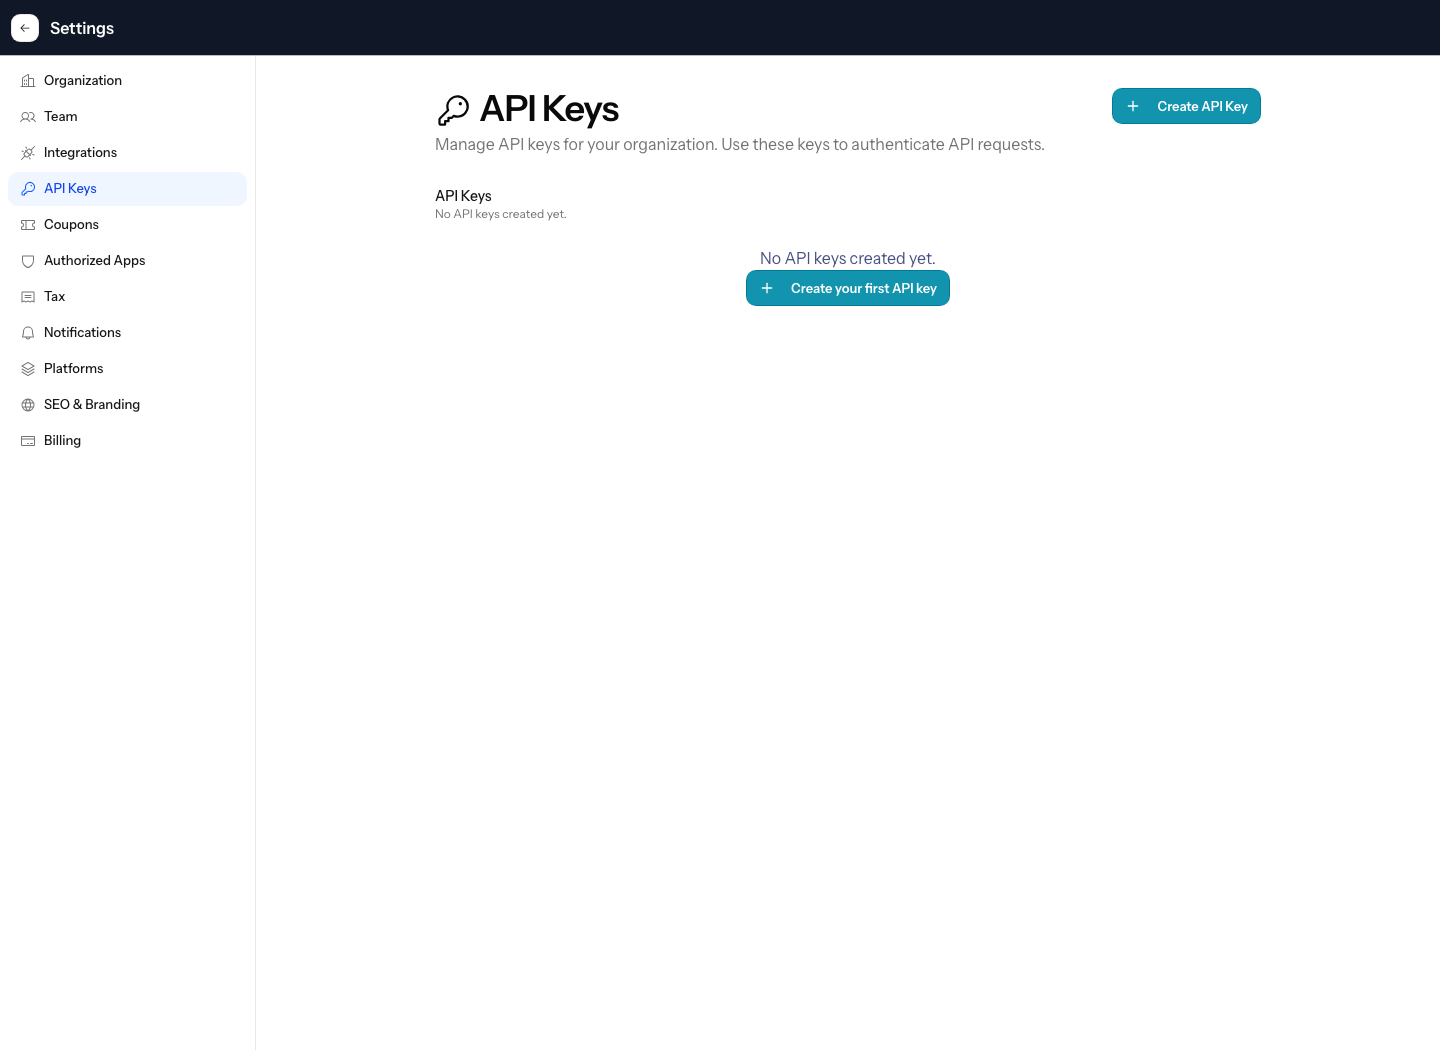Click the 'Manage API keys for your organization' description
Screen dimensions: 1440x1050
pos(740,145)
